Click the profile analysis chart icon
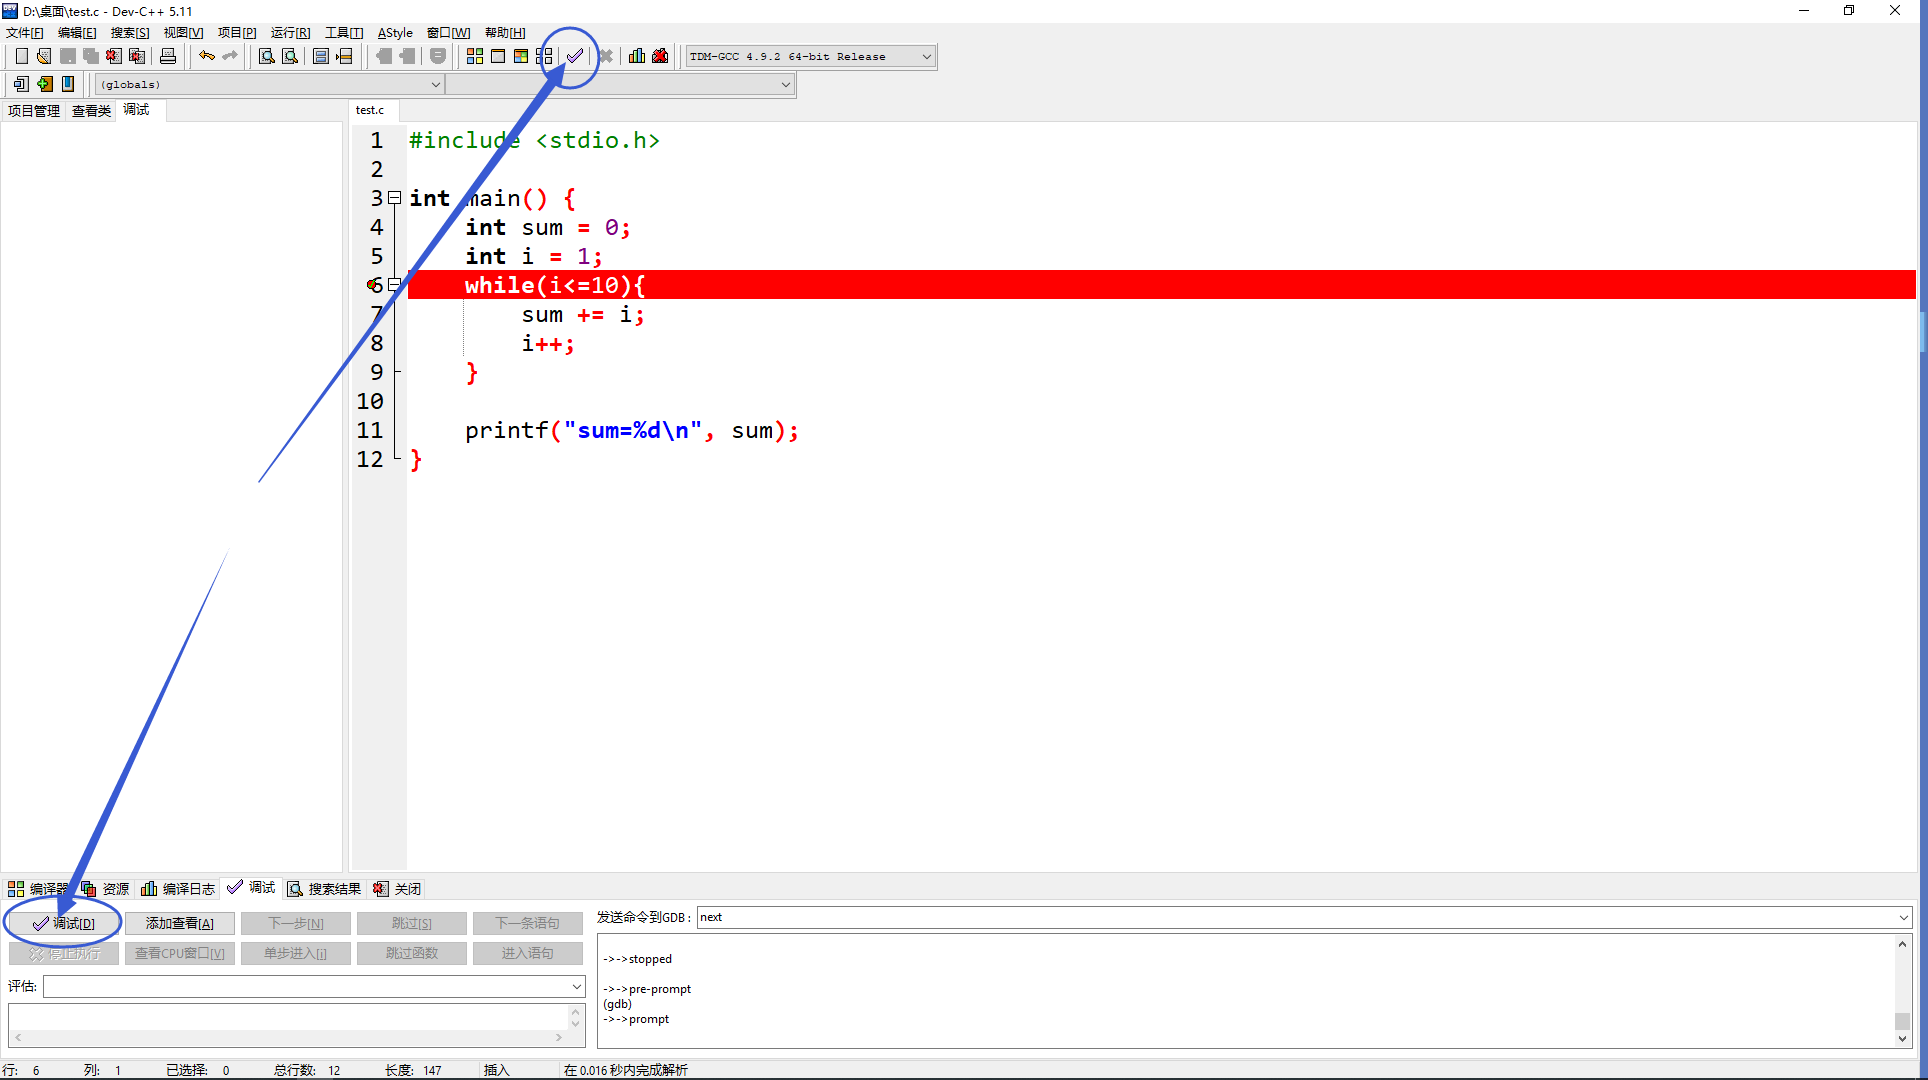1928x1080 pixels. (x=637, y=56)
